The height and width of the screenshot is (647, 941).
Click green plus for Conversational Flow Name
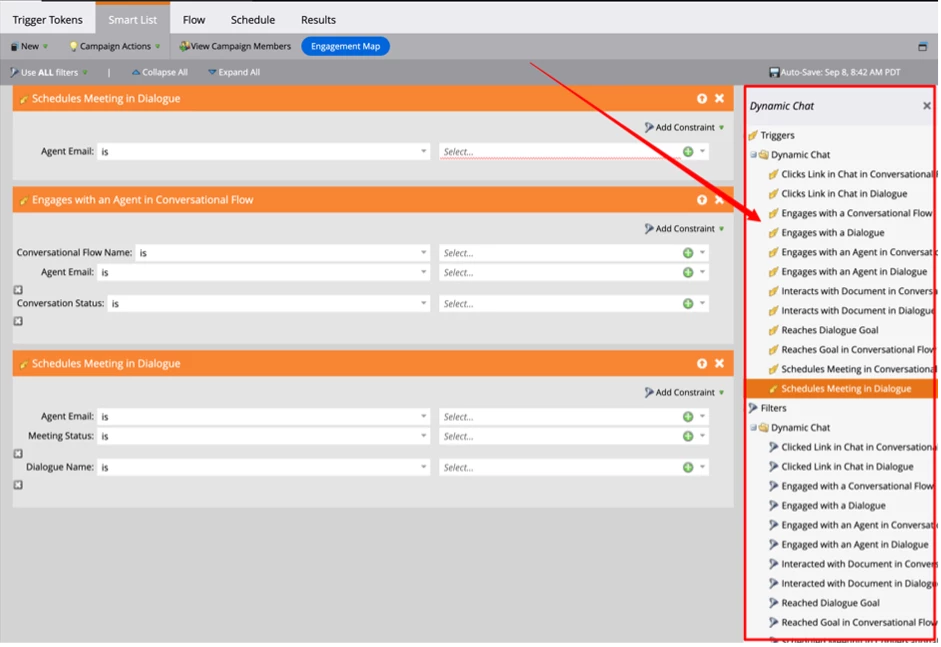[x=688, y=253]
